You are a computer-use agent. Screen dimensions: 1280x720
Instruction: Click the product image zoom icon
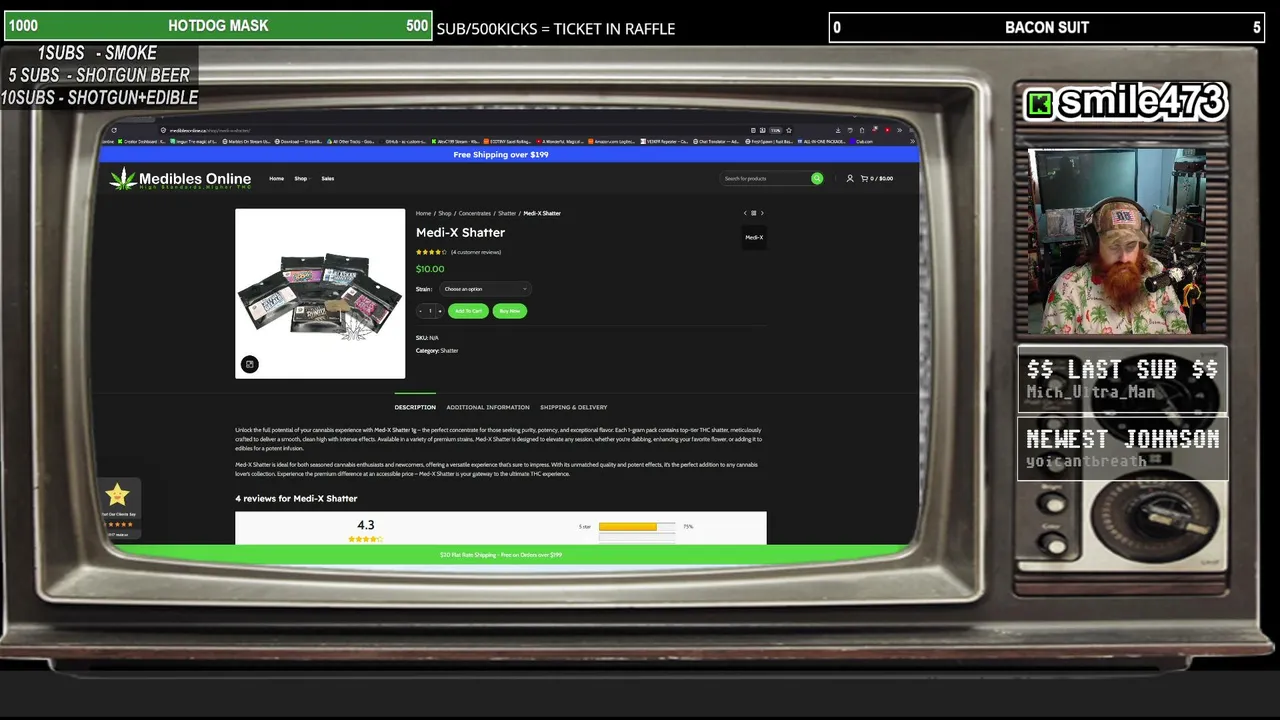point(250,364)
